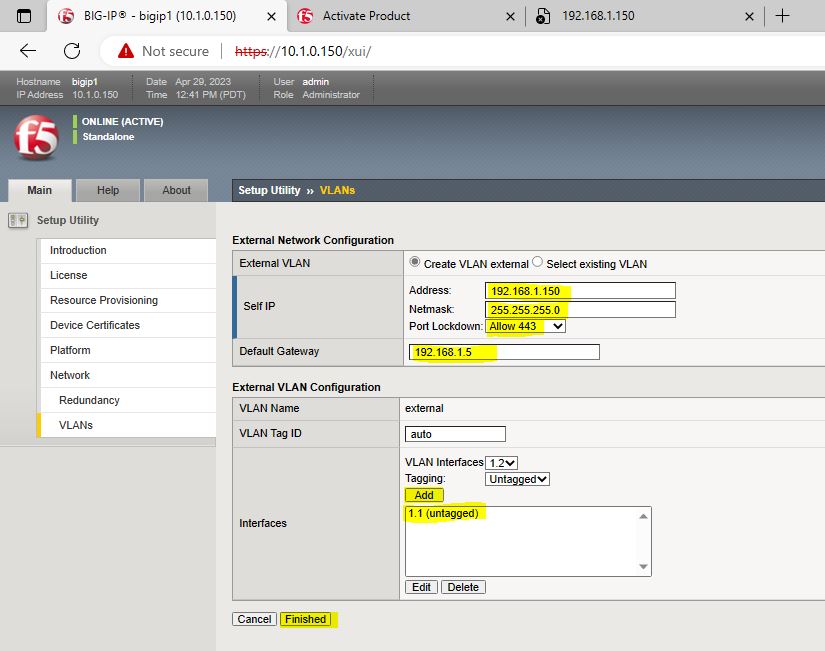Viewport: 825px width, 651px height.
Task: Click the Setup Utility sidebar icon
Action: pos(18,220)
